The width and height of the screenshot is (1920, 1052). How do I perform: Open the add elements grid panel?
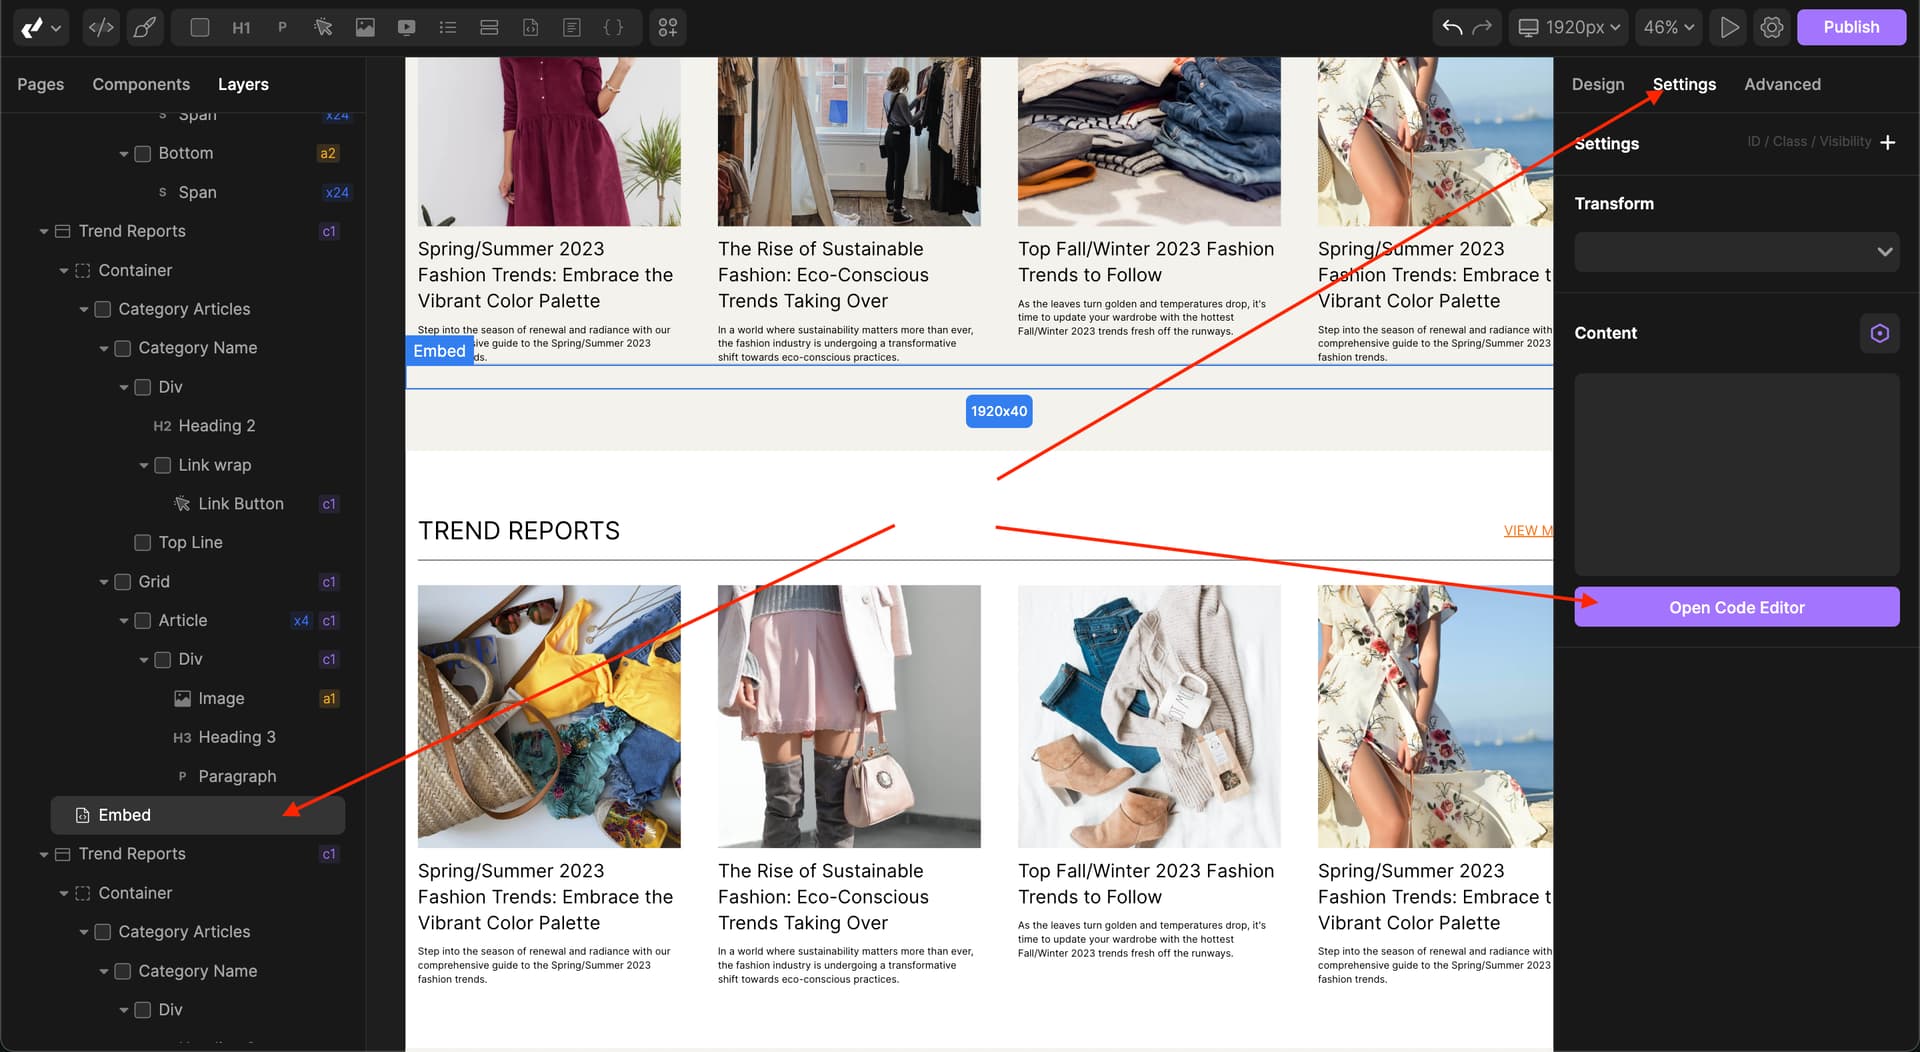[x=668, y=27]
